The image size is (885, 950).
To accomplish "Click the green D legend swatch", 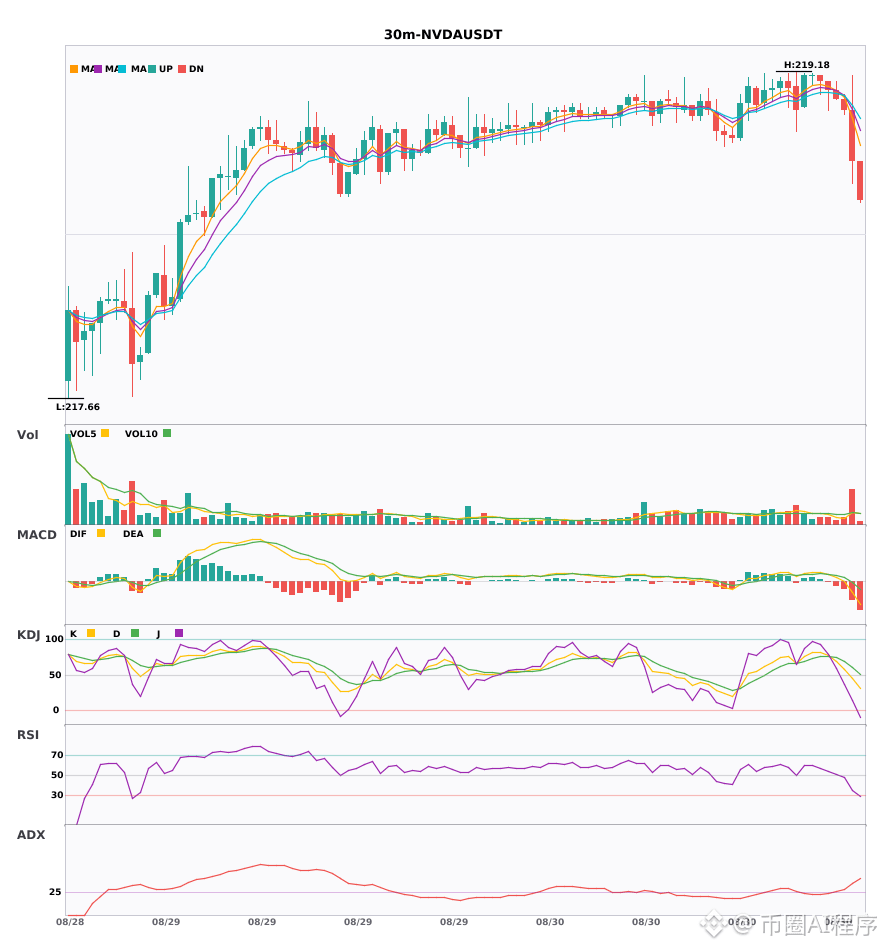I will click(x=135, y=633).
